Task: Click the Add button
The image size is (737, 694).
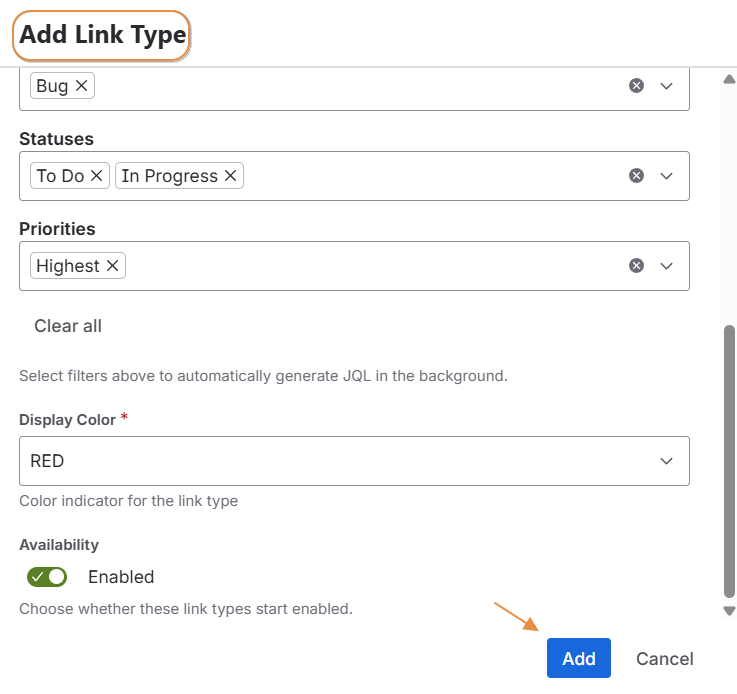Action: coord(578,658)
